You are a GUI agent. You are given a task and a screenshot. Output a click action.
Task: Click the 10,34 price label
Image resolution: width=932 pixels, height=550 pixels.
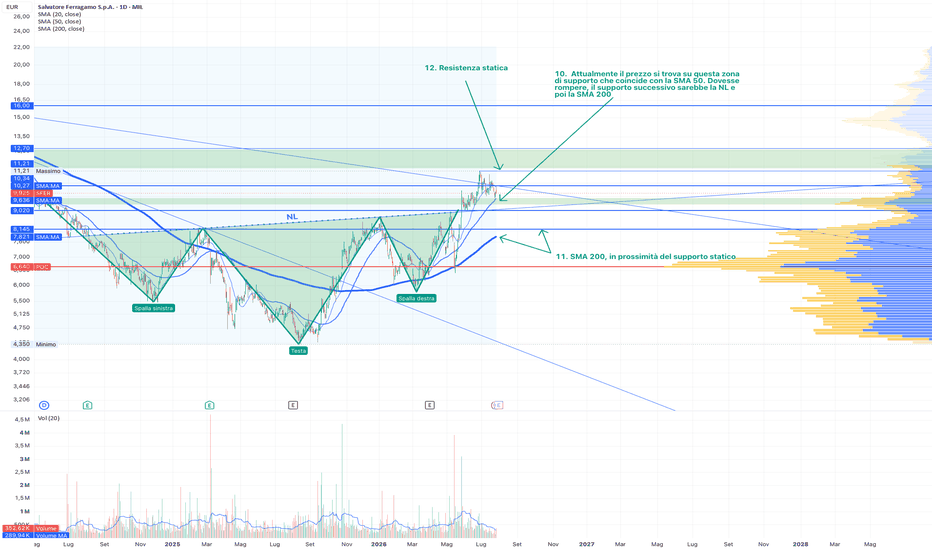pos(21,178)
